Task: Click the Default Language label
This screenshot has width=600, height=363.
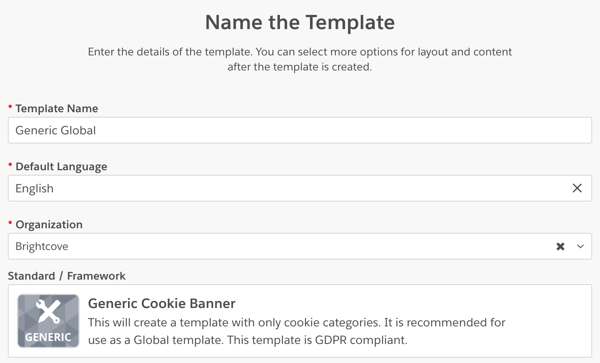Action: point(61,167)
